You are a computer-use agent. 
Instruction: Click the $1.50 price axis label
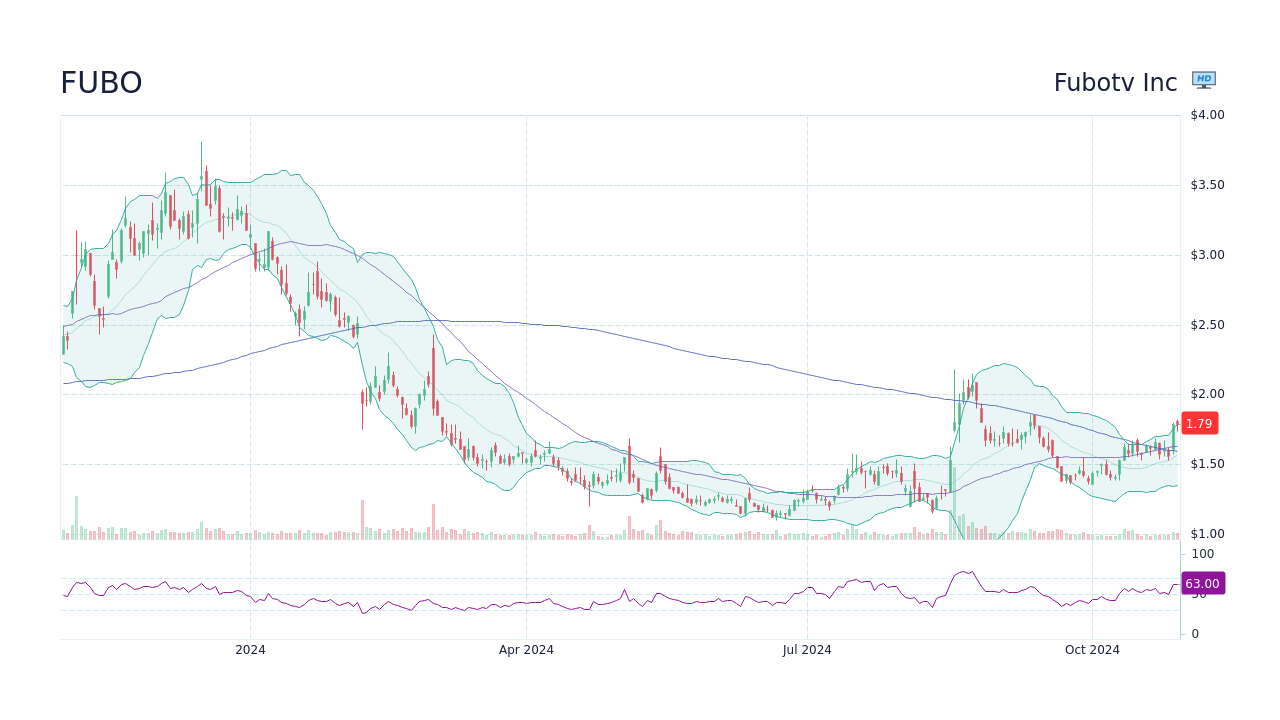pyautogui.click(x=1207, y=464)
